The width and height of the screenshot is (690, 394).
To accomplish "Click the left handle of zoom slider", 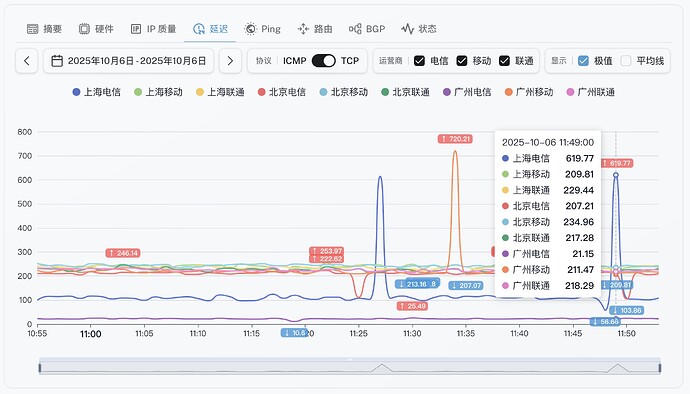I will tap(40, 367).
